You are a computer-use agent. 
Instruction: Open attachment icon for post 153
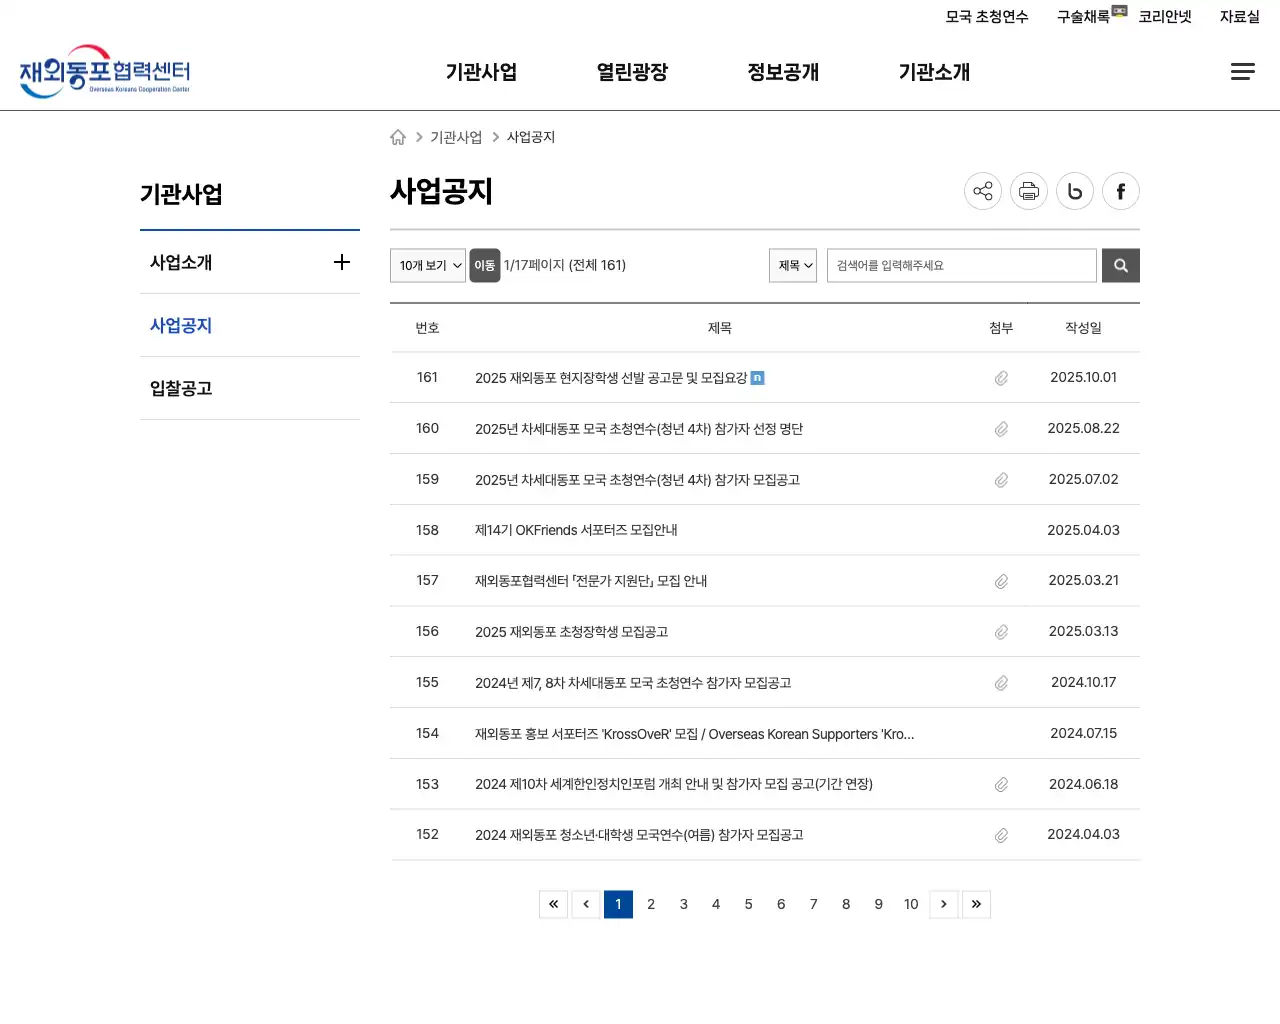tap(1001, 784)
